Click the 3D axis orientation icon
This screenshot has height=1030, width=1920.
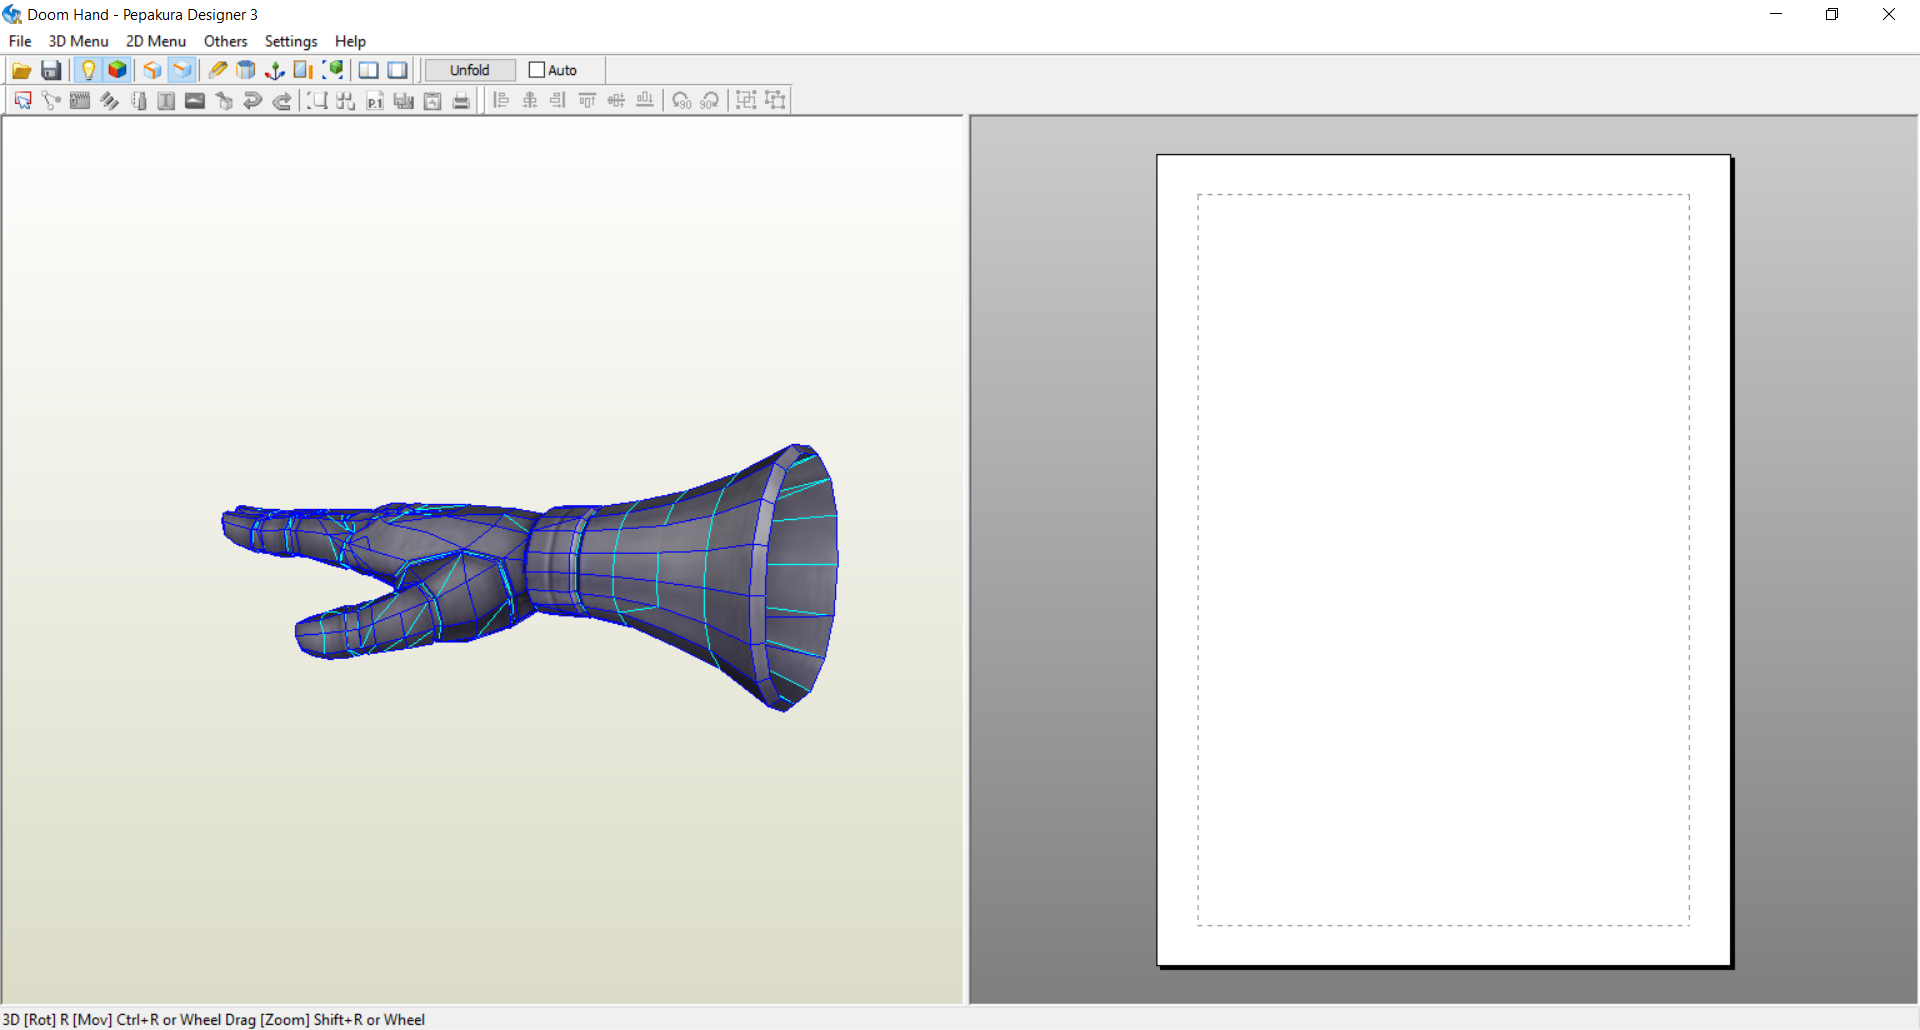coord(275,70)
